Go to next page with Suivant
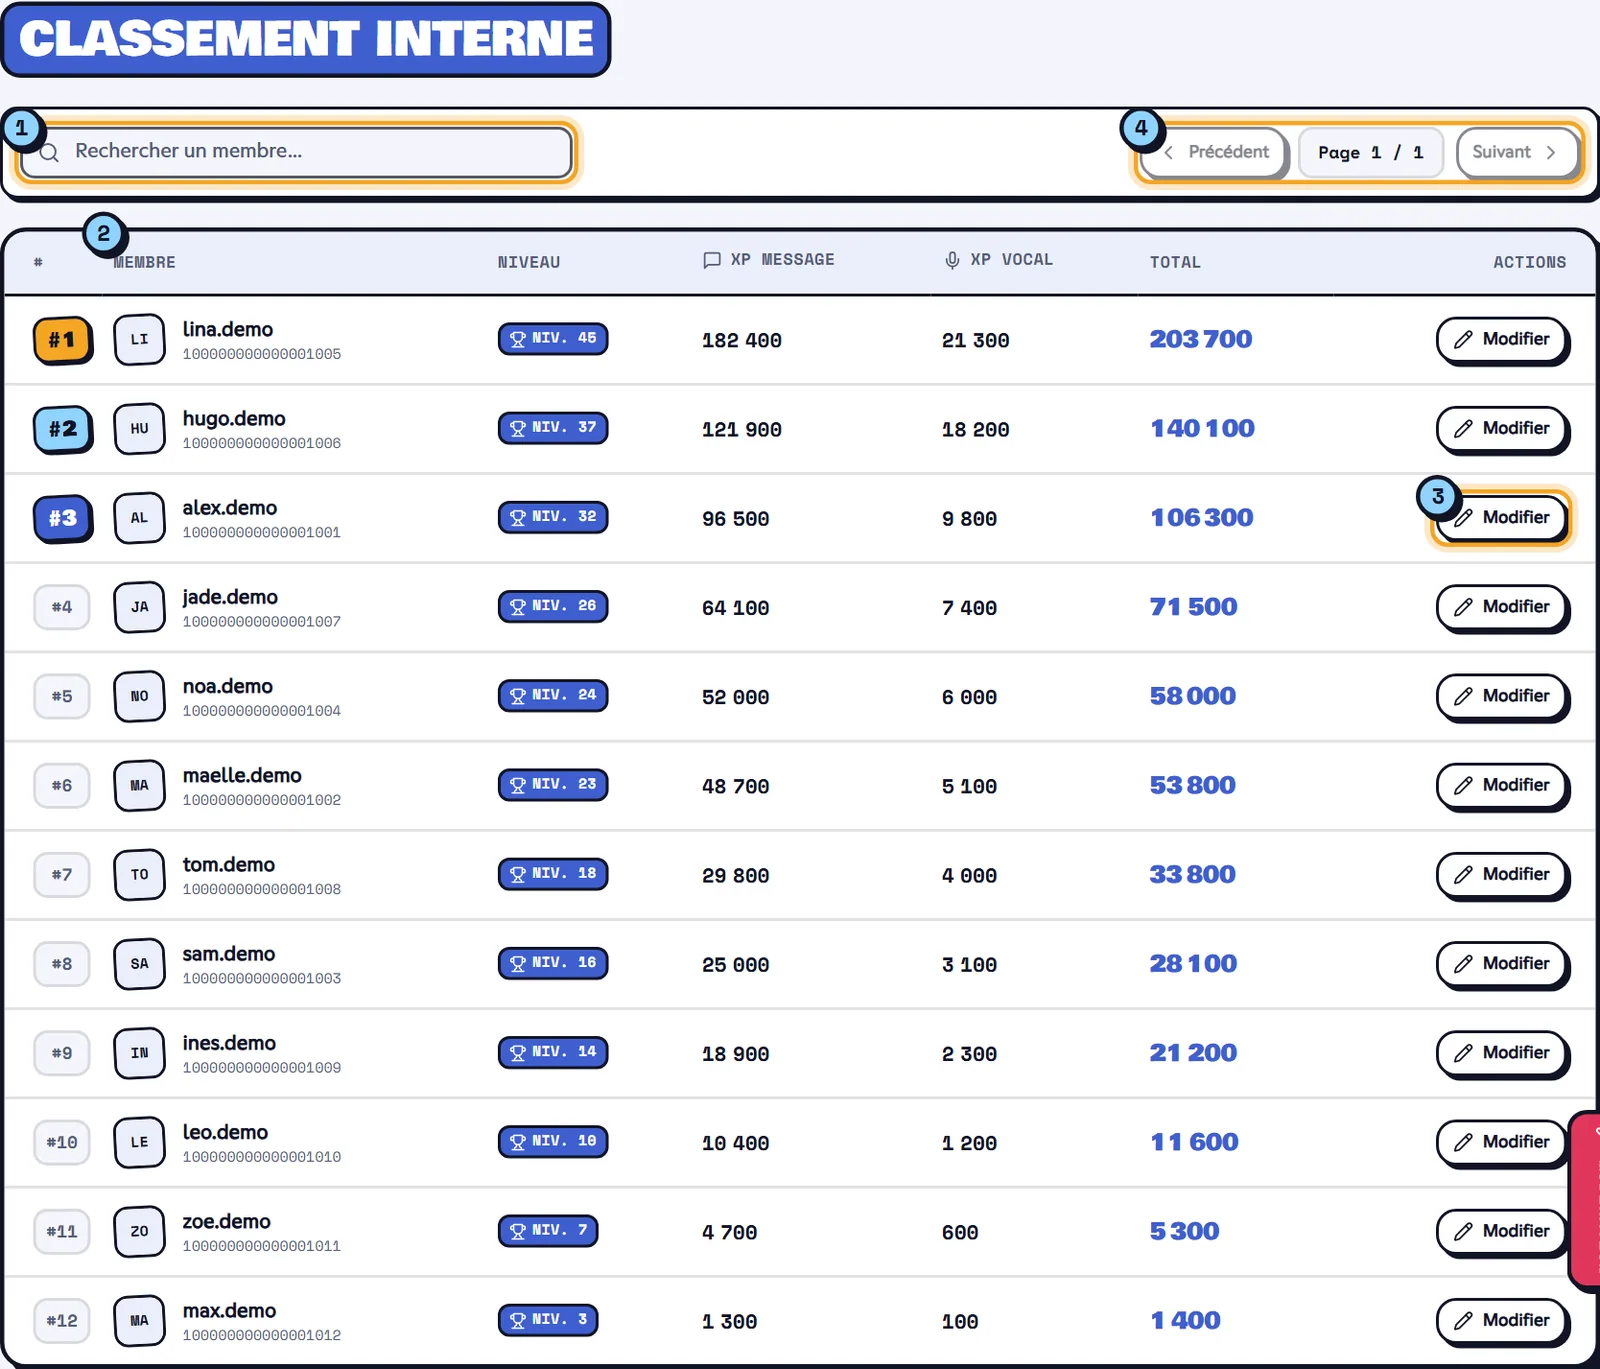This screenshot has height=1369, width=1600. pyautogui.click(x=1516, y=152)
